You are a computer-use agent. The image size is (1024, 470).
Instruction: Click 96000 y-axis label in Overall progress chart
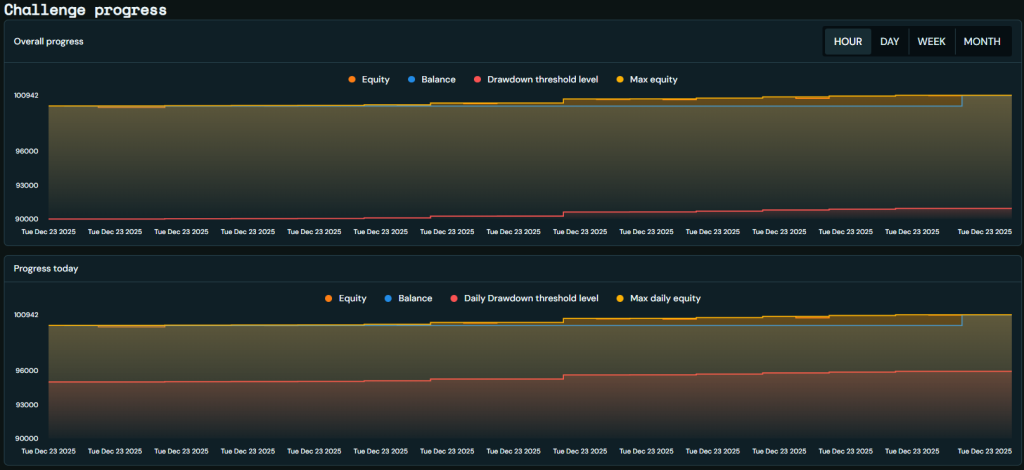tap(27, 151)
